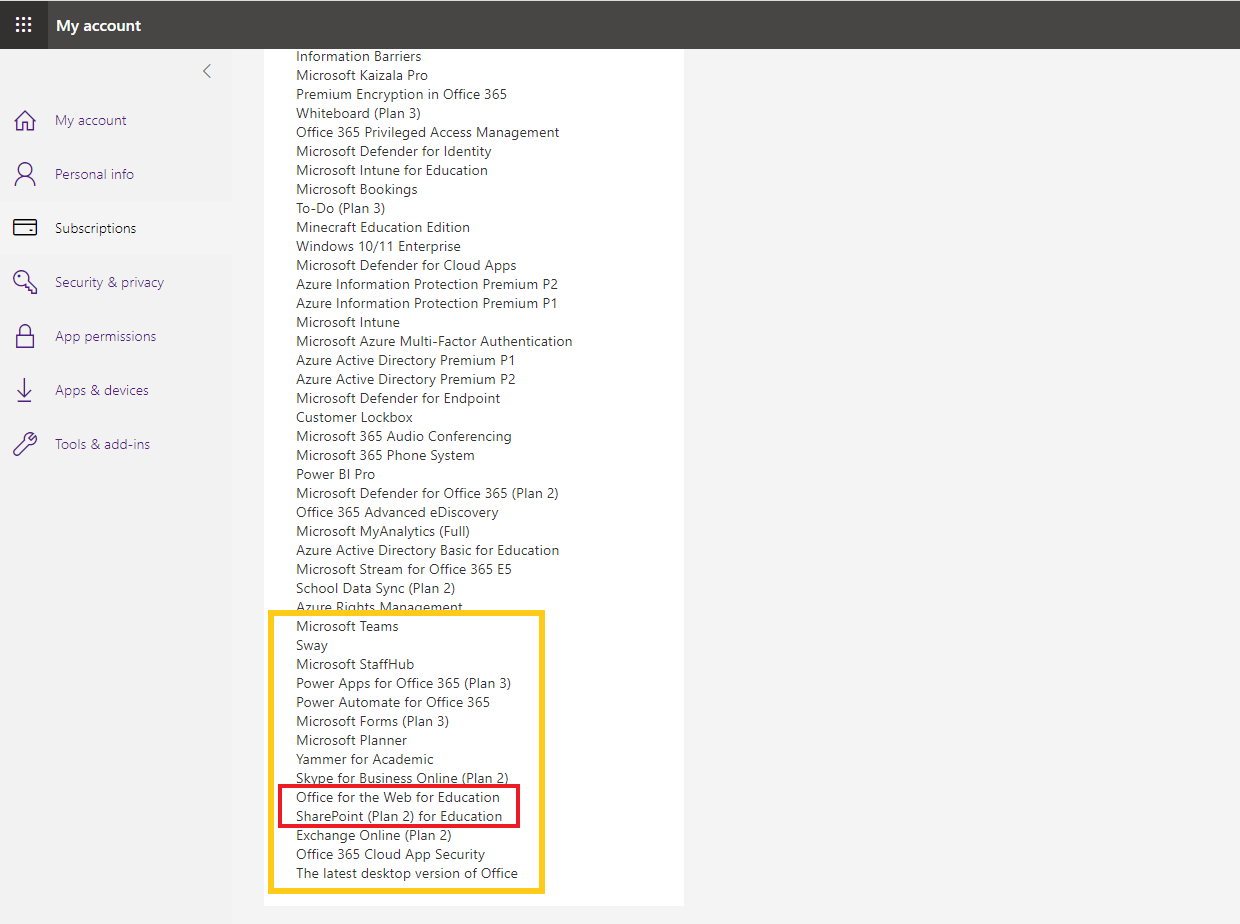This screenshot has width=1240, height=924.
Task: Select Office 365 Advanced eDiscovery
Action: (x=397, y=512)
